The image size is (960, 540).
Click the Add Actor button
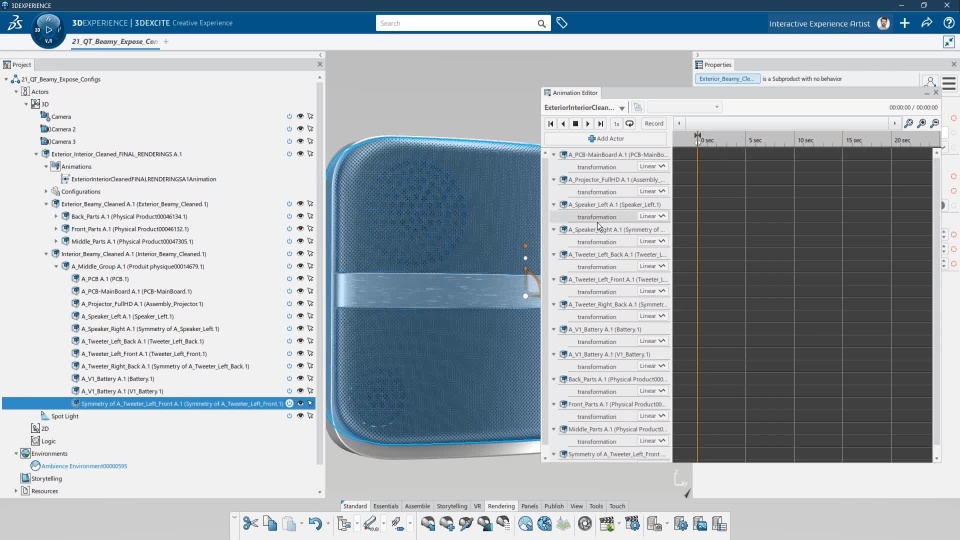point(606,139)
